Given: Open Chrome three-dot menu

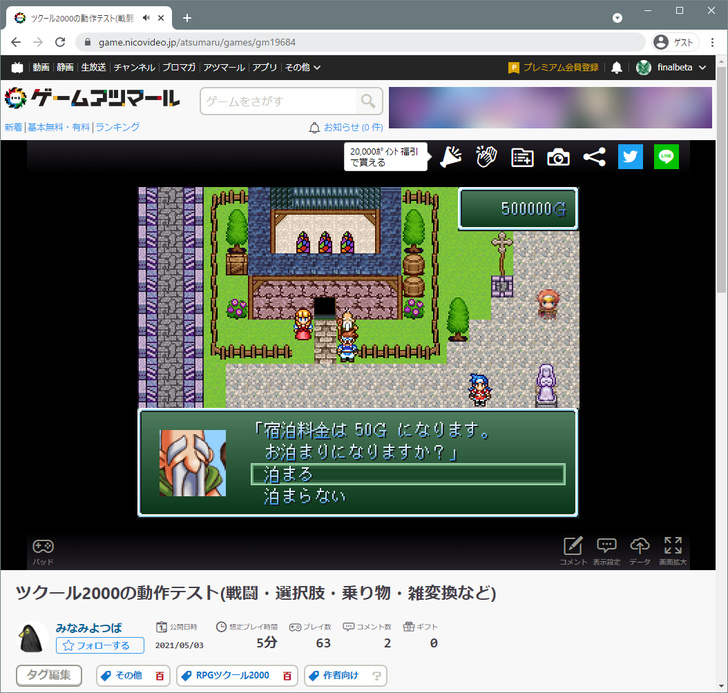Looking at the screenshot, I should pyautogui.click(x=712, y=42).
